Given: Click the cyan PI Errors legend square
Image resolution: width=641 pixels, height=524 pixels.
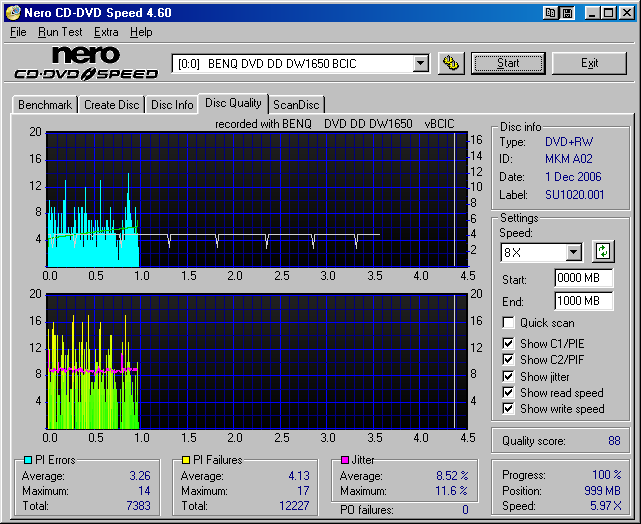Looking at the screenshot, I should coord(27,460).
